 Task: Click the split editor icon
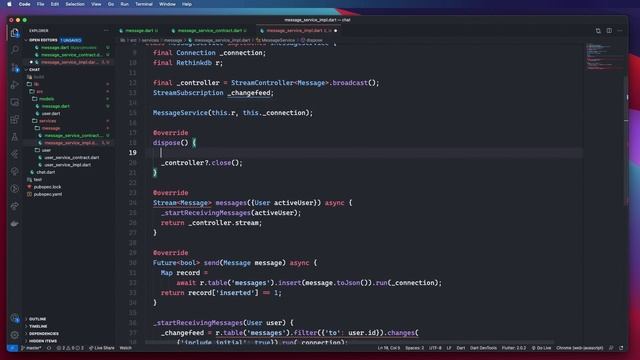609,31
